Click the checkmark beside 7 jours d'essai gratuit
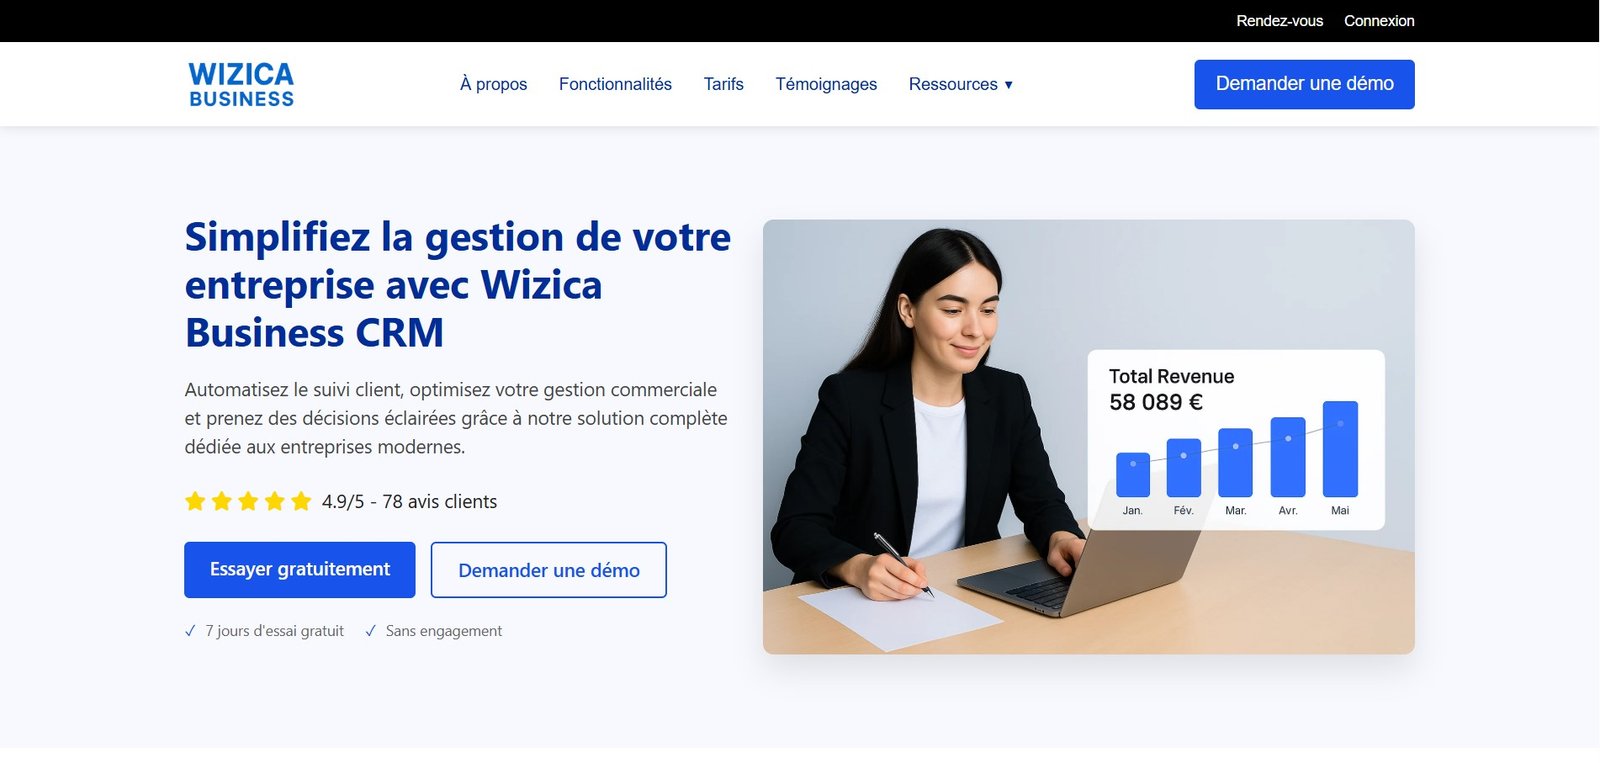Screen dimensions: 1600x763 pyautogui.click(x=190, y=631)
